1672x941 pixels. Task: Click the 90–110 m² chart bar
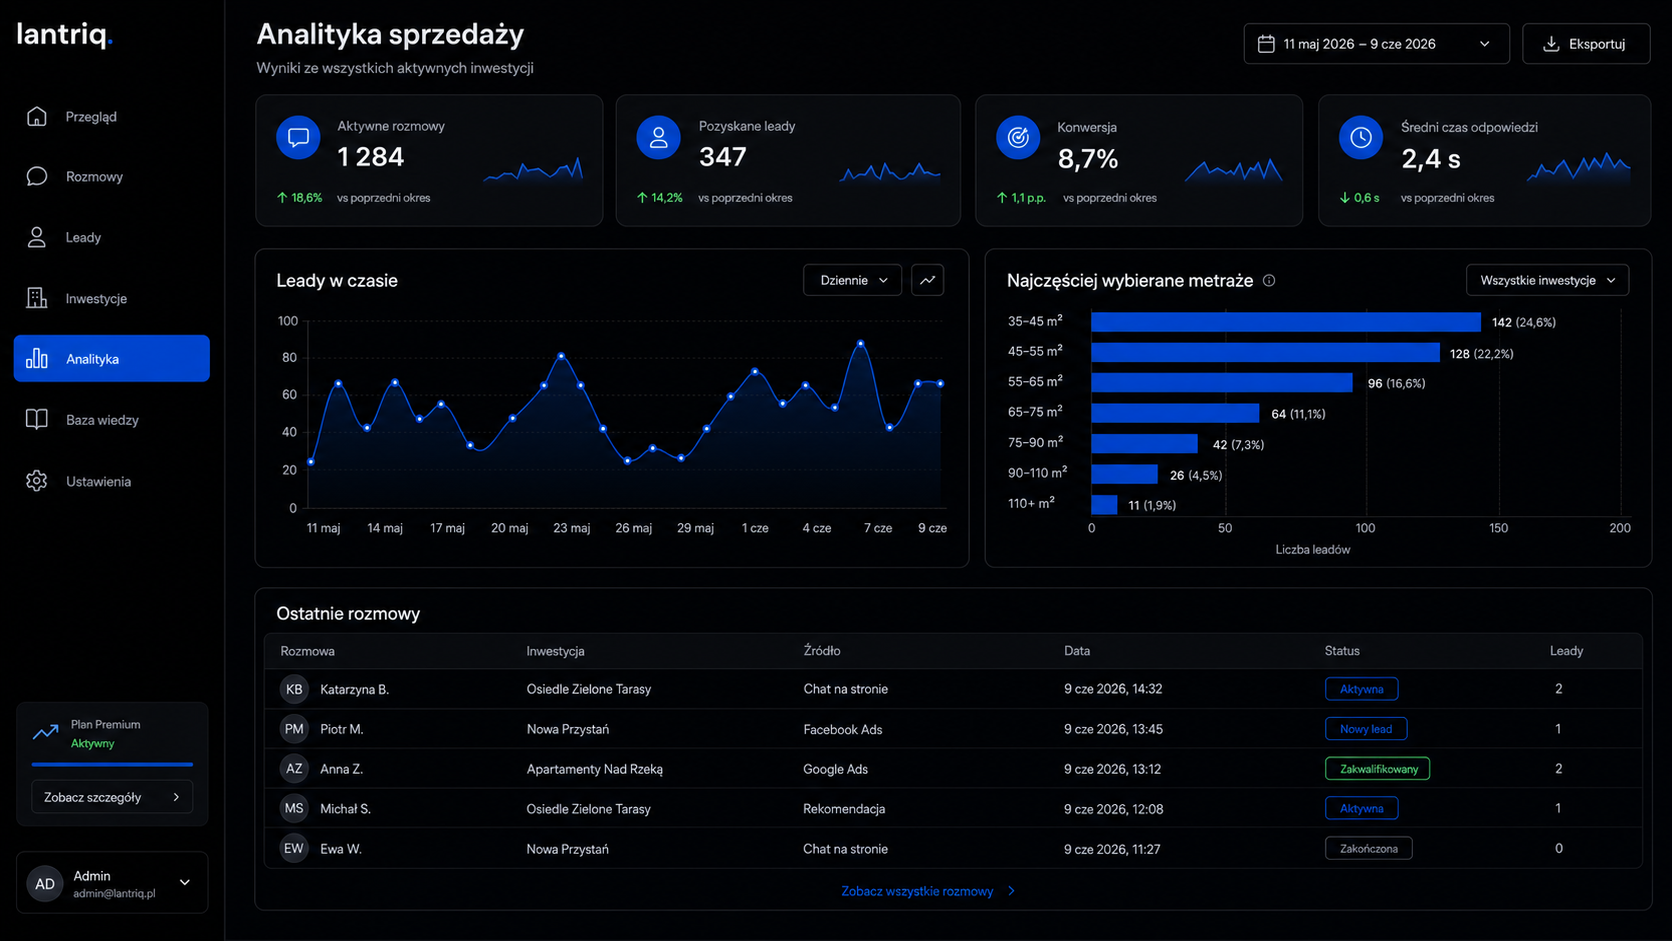click(1125, 475)
